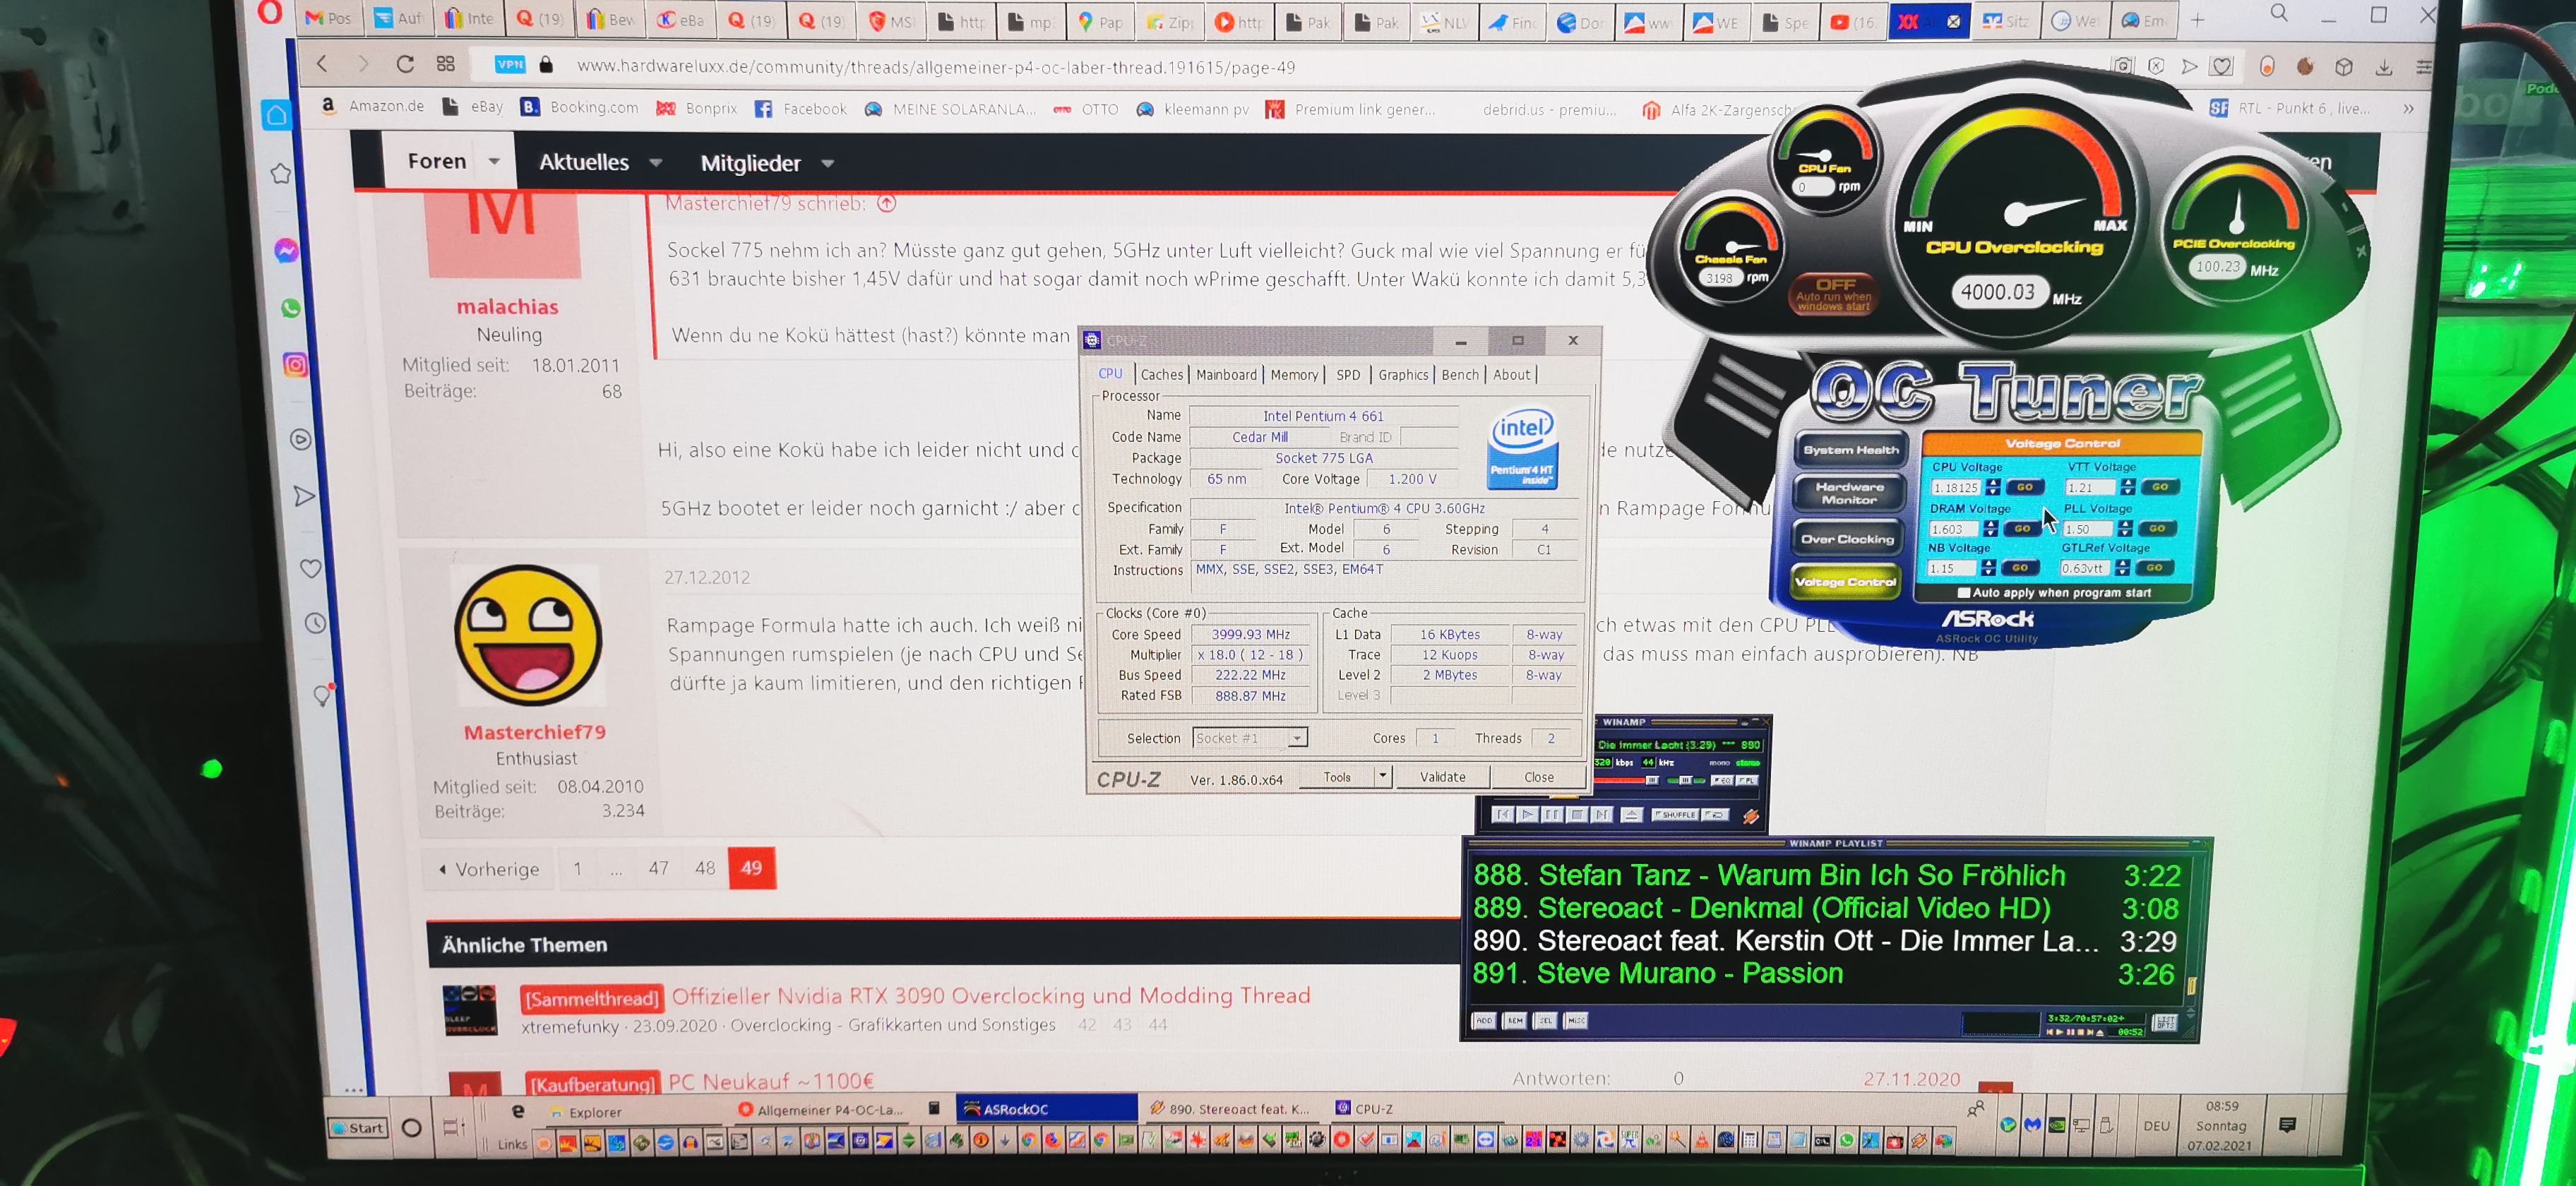Open the history clock in Opera sidebar
Image resolution: width=2576 pixels, height=1186 pixels.
click(315, 624)
